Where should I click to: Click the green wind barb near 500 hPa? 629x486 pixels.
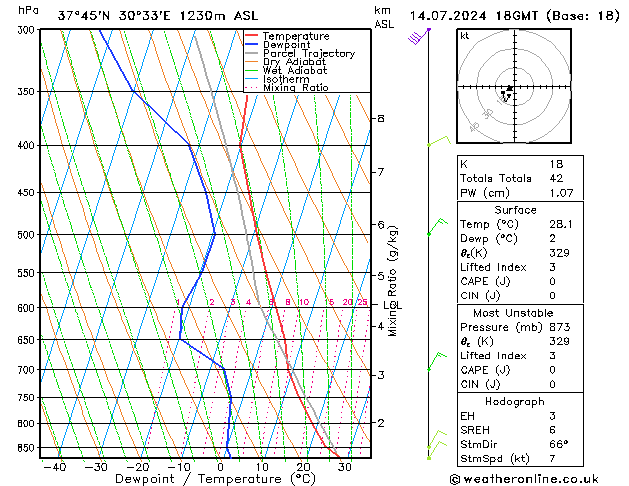[436, 226]
